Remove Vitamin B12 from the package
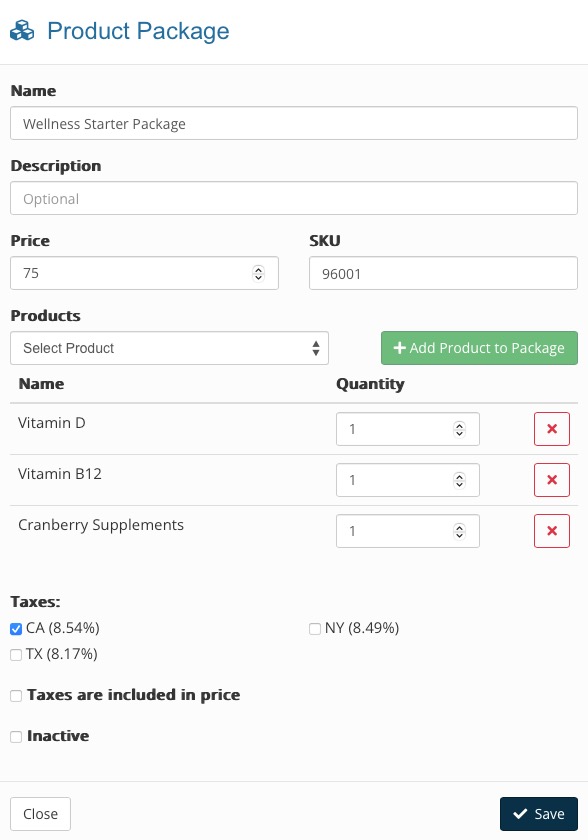Image resolution: width=588 pixels, height=840 pixels. [x=552, y=479]
